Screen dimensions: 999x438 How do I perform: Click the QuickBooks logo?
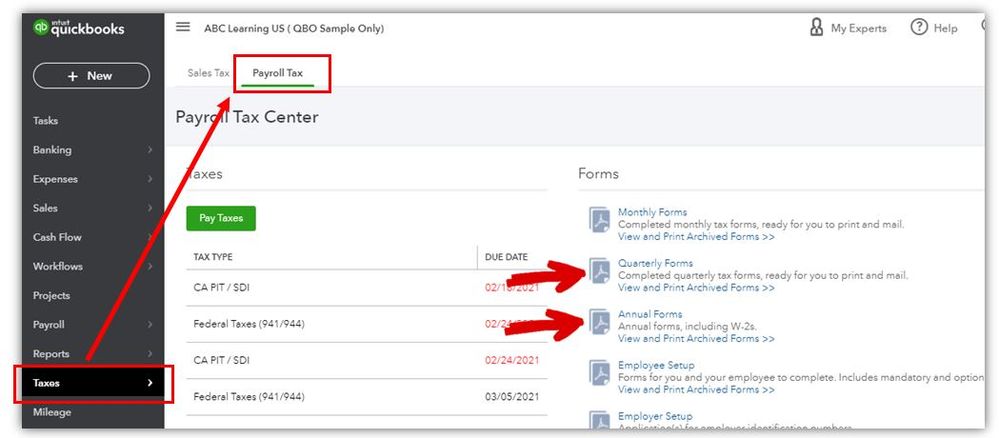click(78, 29)
